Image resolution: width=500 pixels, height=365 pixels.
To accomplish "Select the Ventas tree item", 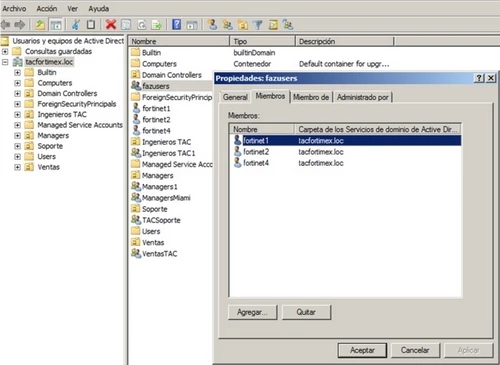I will coord(49,167).
